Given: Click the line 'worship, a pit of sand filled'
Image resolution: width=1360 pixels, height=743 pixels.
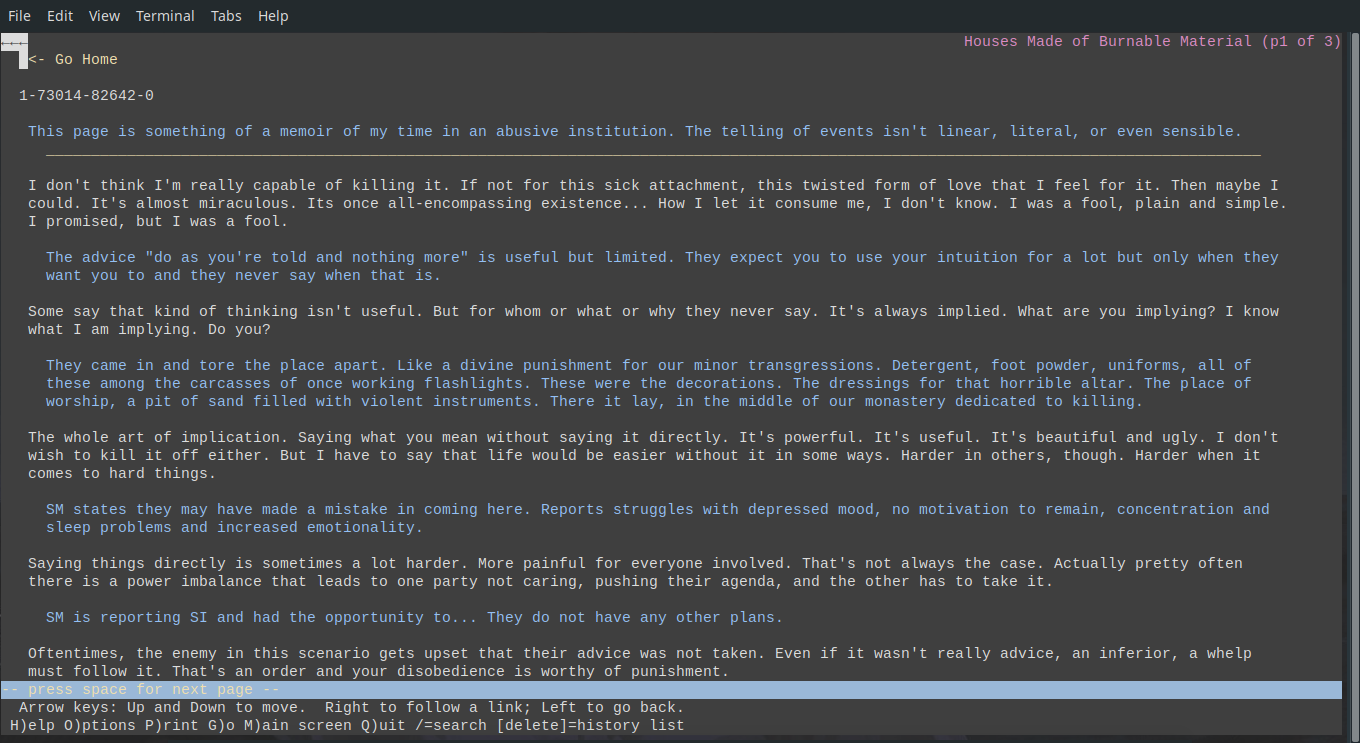Looking at the screenshot, I should click(594, 402).
